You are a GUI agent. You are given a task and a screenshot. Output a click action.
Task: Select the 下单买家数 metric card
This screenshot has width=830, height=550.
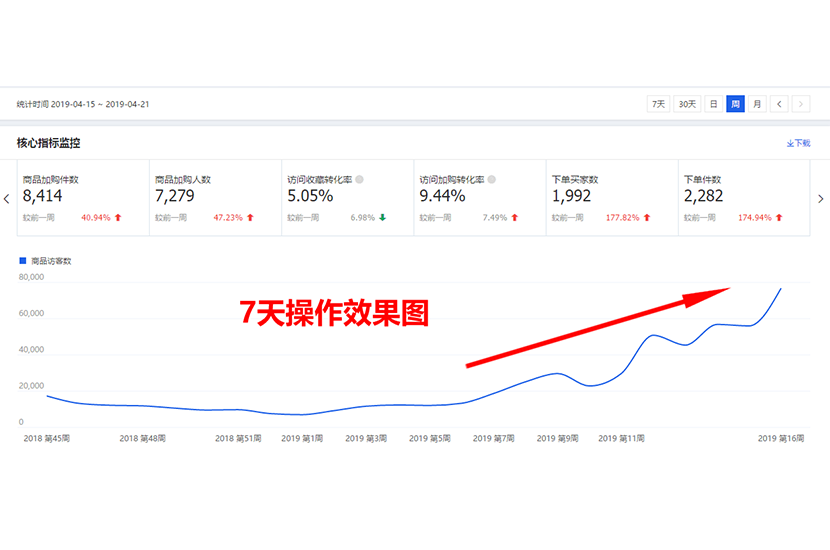point(611,198)
